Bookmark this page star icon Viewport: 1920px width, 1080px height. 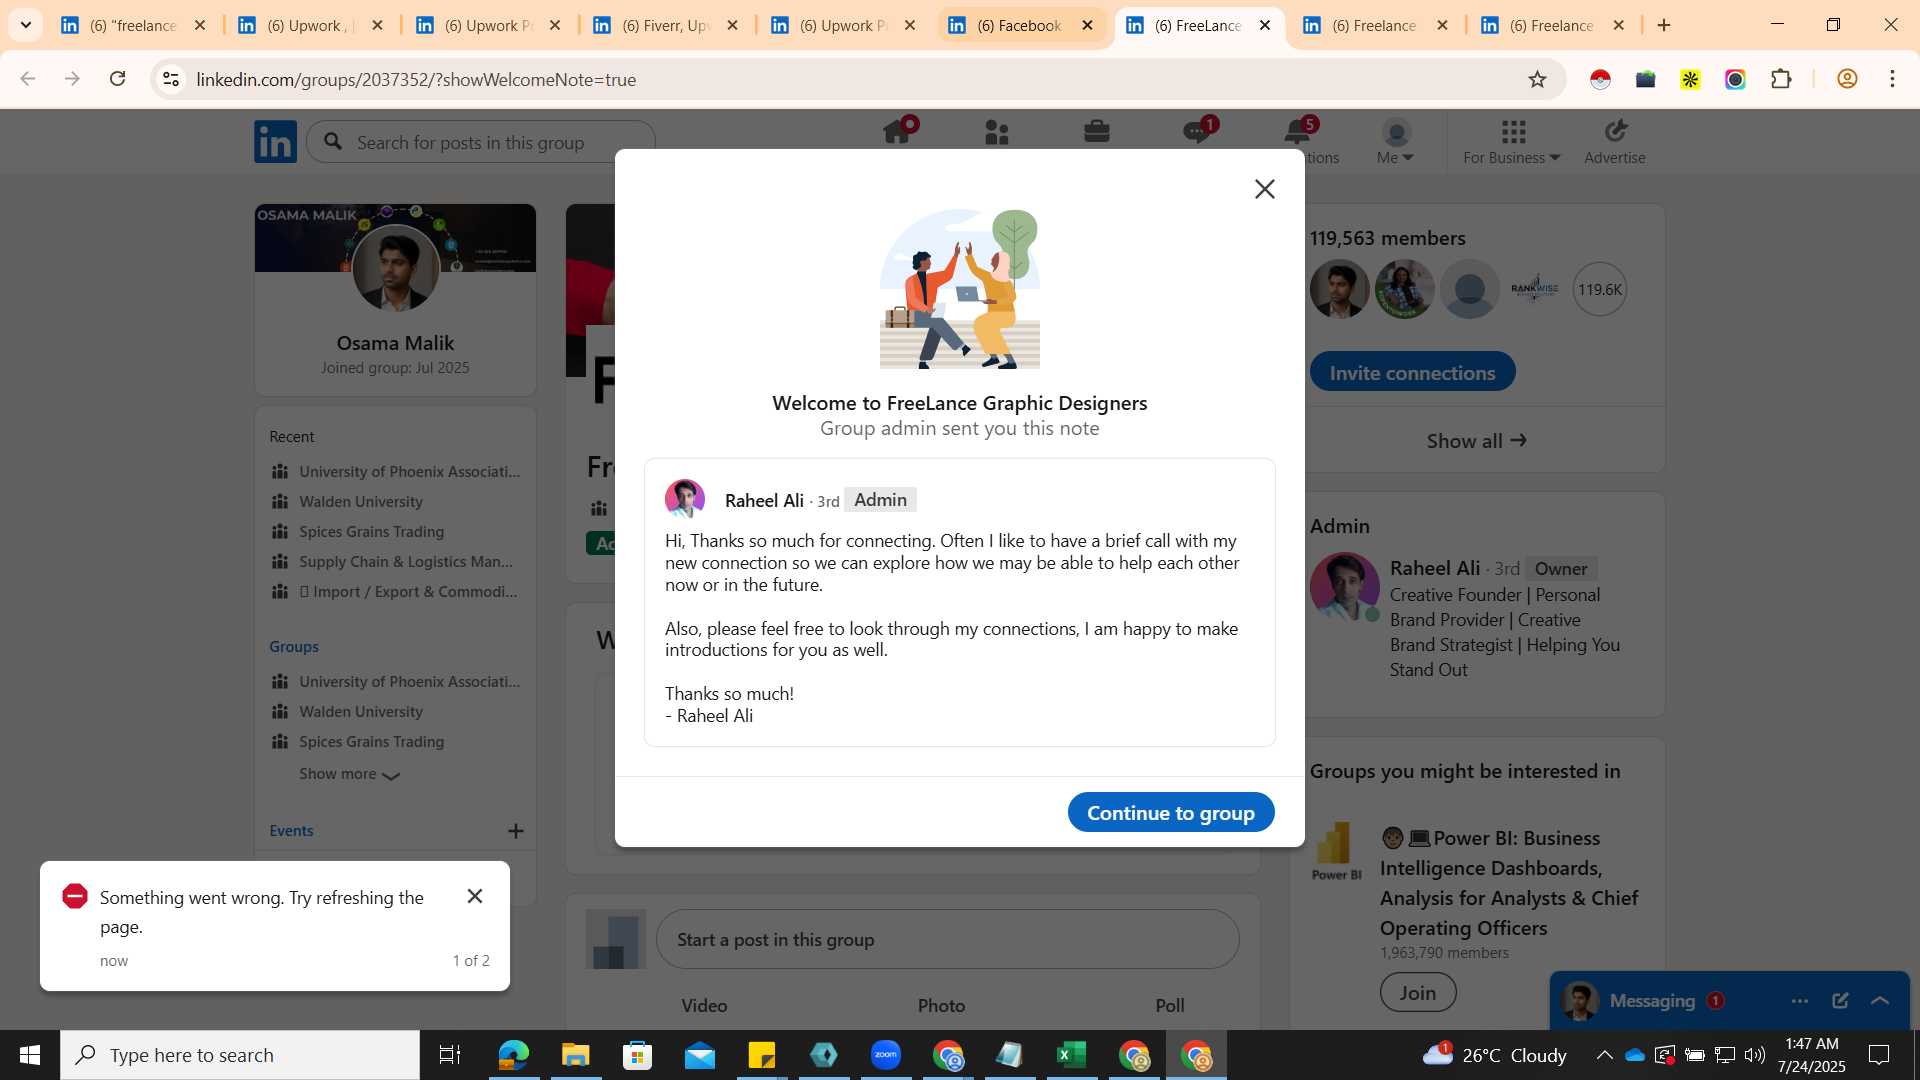[1537, 79]
